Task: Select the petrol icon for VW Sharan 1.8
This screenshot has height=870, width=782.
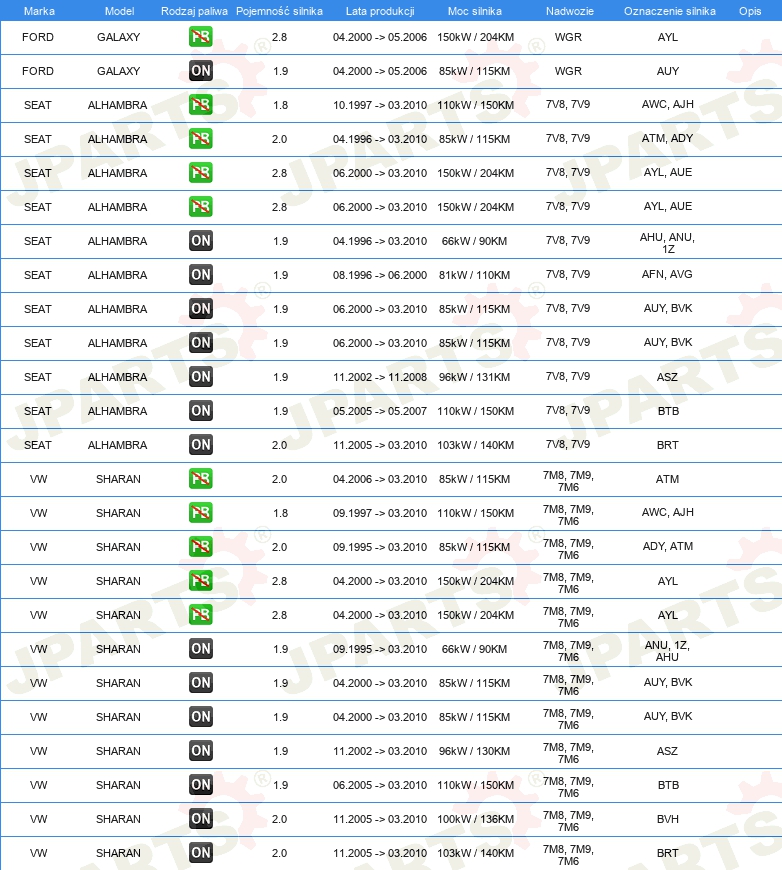Action: click(200, 513)
